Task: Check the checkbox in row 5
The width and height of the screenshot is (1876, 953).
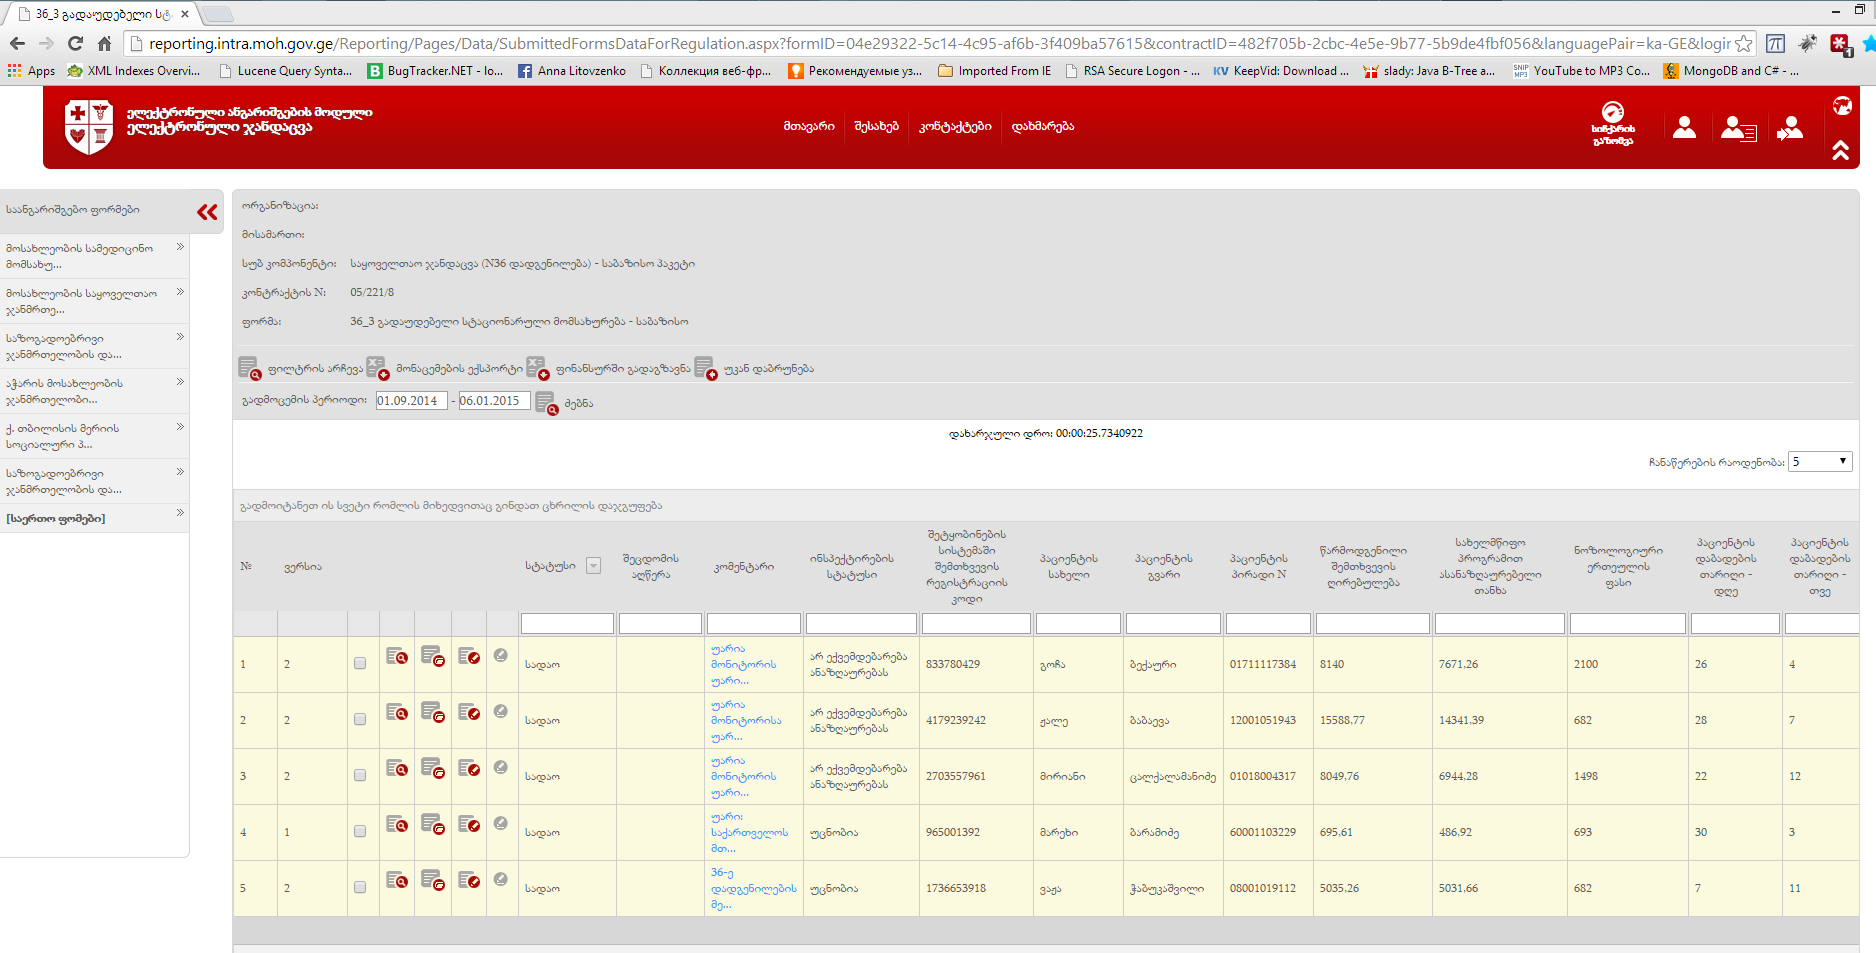Action: (360, 888)
